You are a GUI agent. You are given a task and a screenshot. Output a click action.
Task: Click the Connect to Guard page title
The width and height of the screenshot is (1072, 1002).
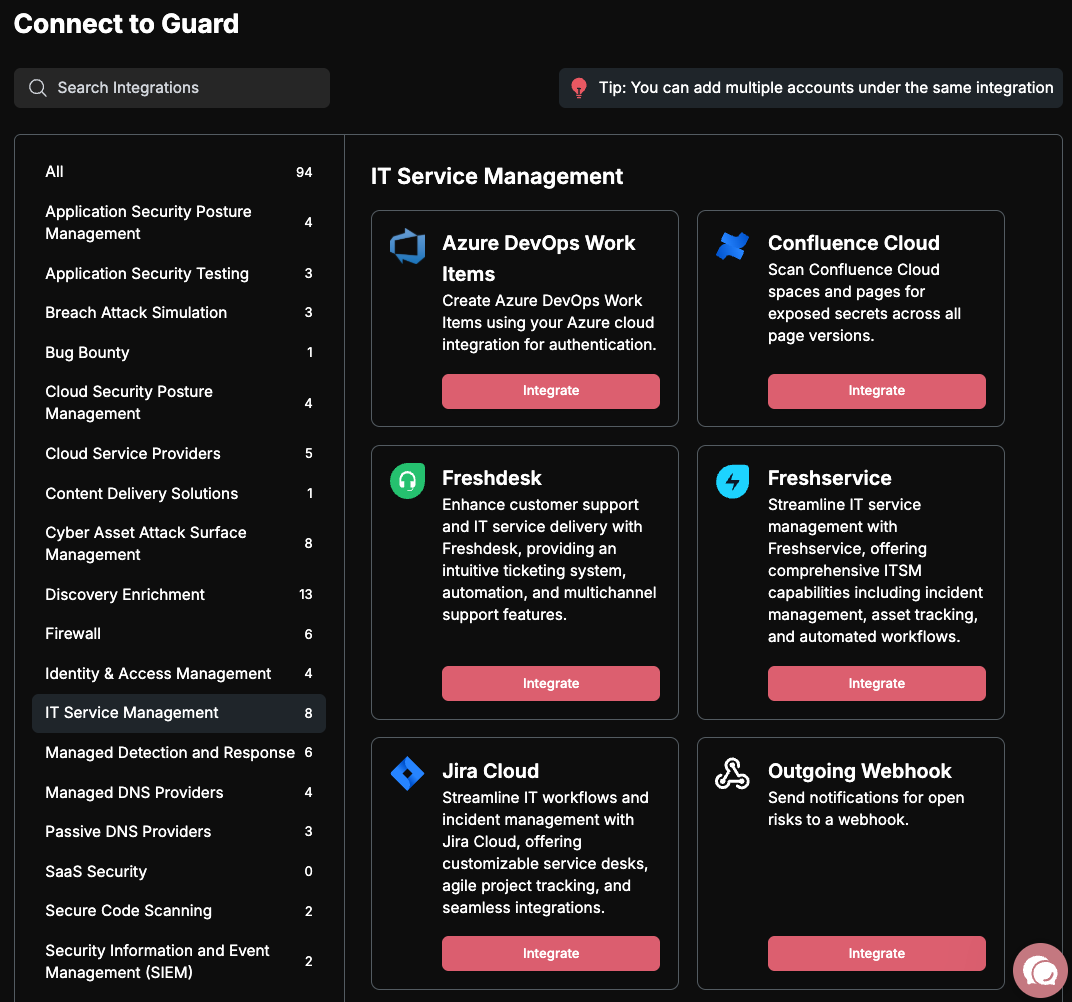126,24
